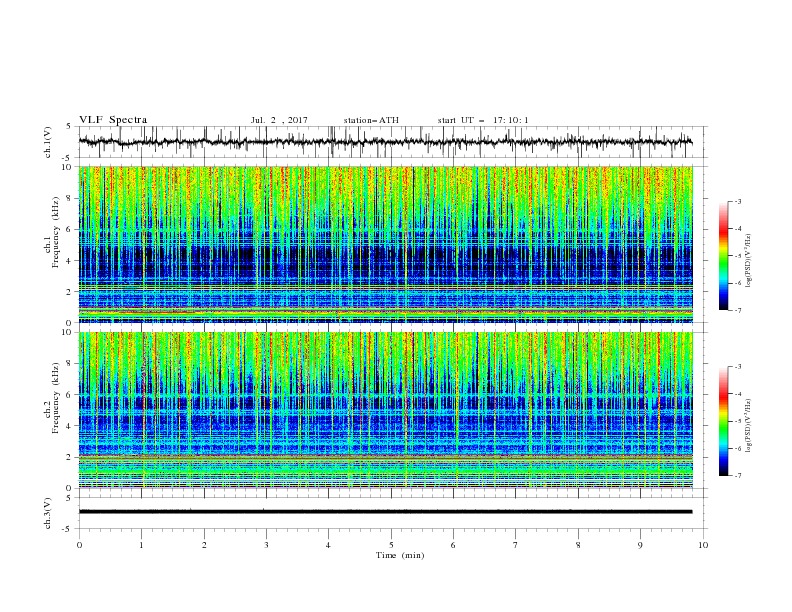Click the ch.1(V) waveform axis label
Image resolution: width=792 pixels, height=612 pixels.
point(48,142)
